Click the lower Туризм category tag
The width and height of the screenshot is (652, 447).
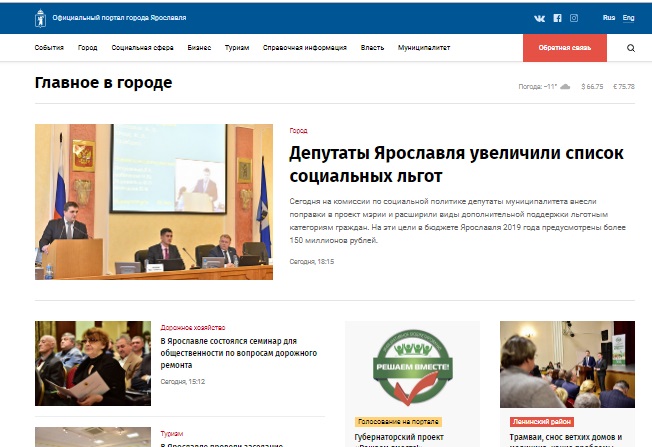pos(172,434)
